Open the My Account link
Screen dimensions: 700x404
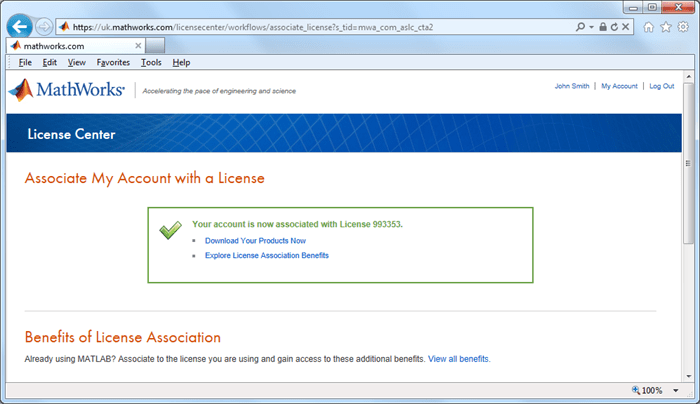click(x=619, y=86)
